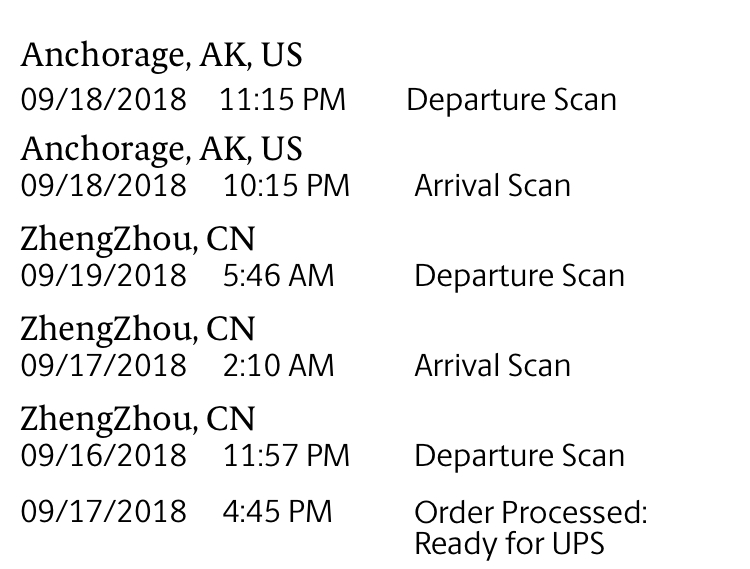Click the 2:10 AM time entry
750x569 pixels.
click(x=278, y=366)
